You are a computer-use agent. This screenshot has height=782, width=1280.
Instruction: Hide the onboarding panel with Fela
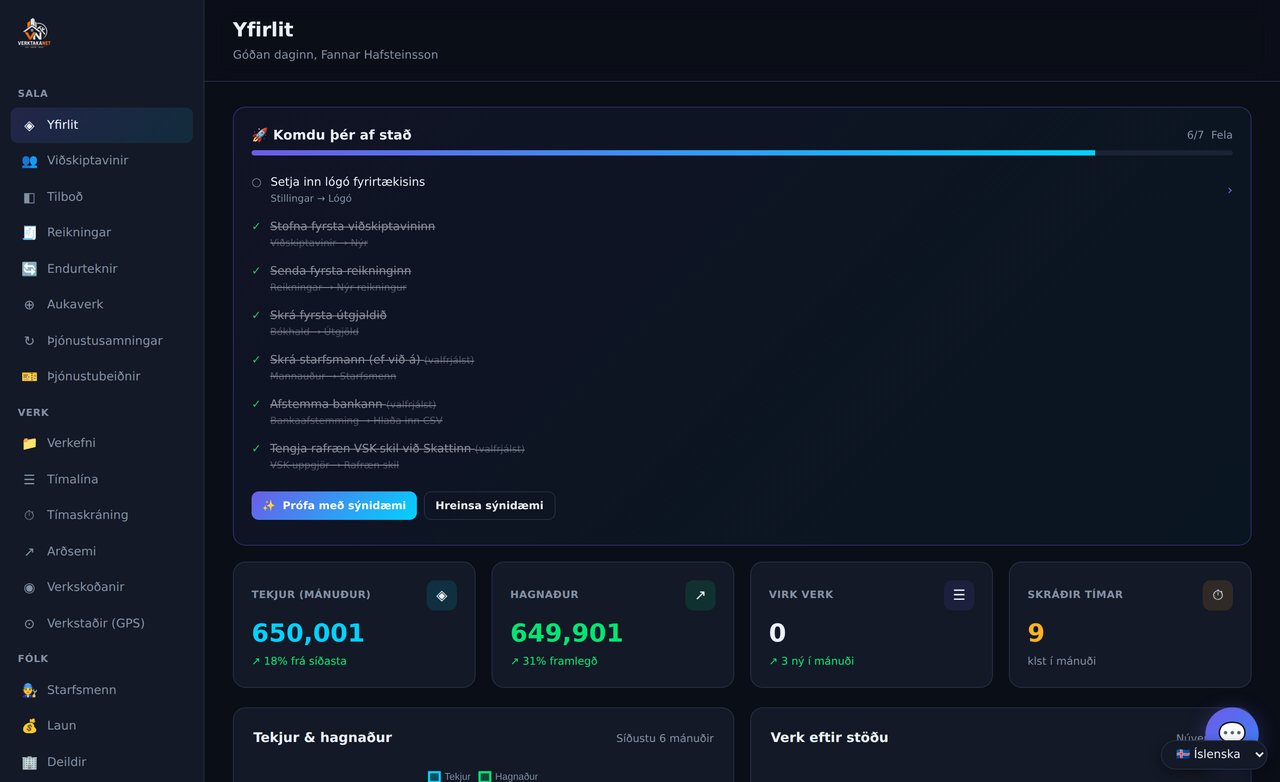tap(1221, 135)
